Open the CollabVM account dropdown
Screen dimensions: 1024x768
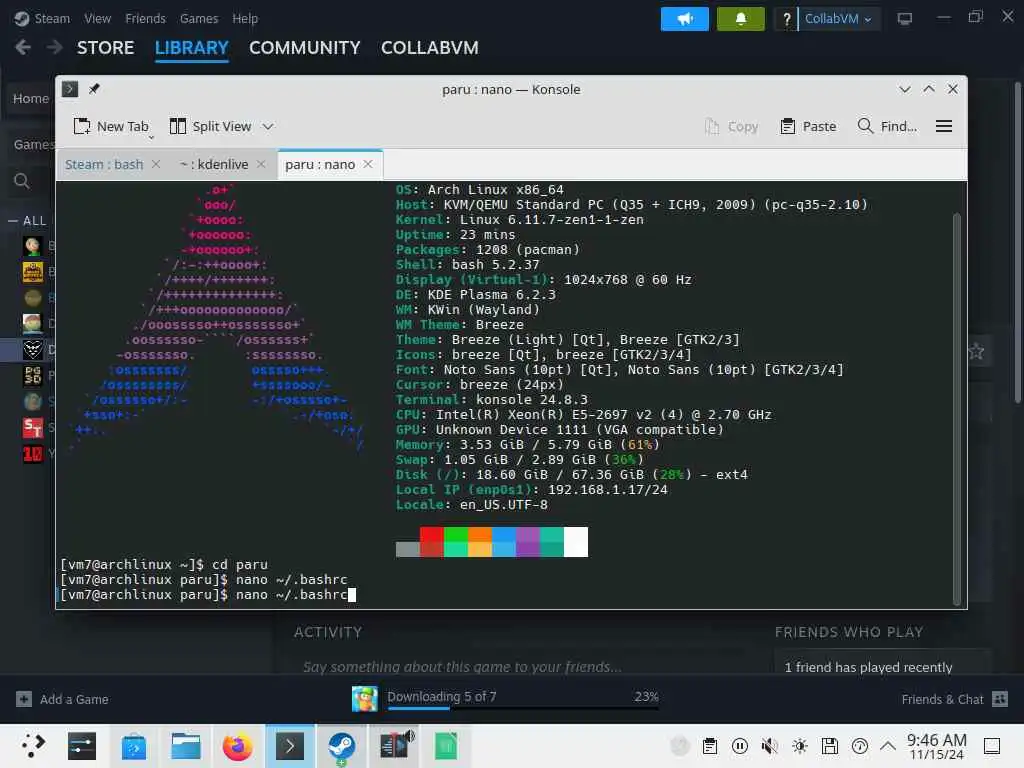click(x=839, y=19)
